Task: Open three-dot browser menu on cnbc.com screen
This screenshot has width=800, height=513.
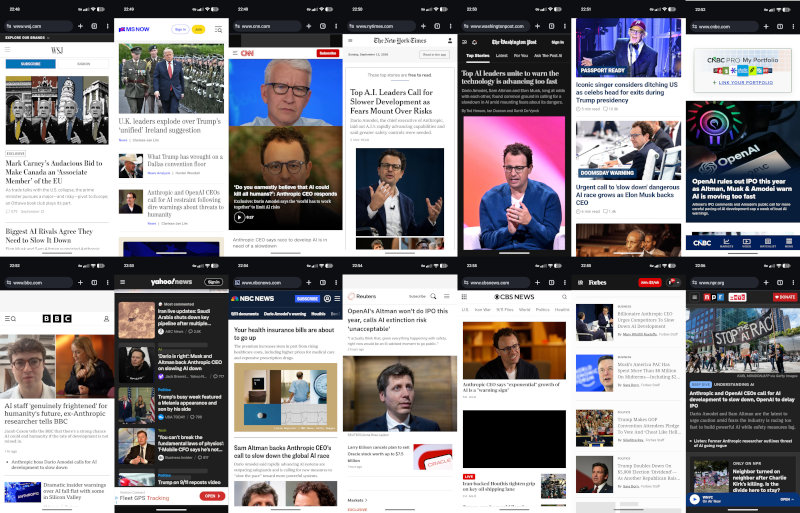Action: [x=793, y=26]
